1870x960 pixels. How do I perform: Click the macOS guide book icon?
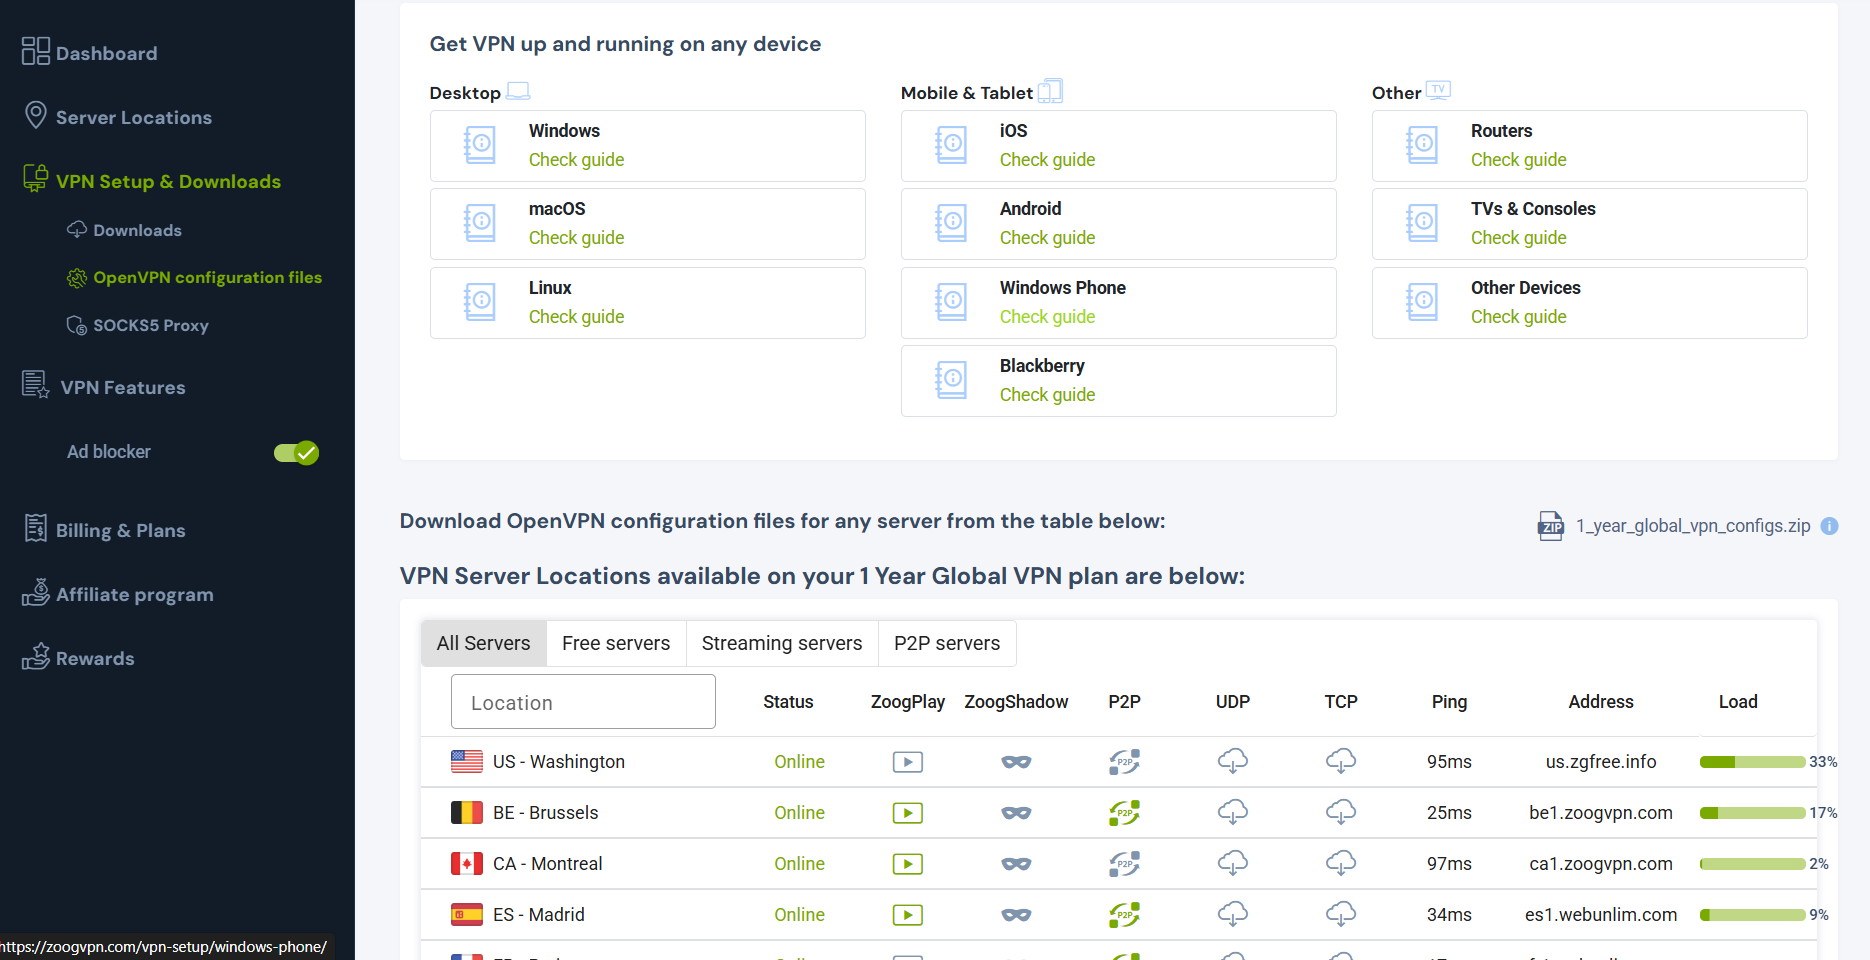(480, 223)
